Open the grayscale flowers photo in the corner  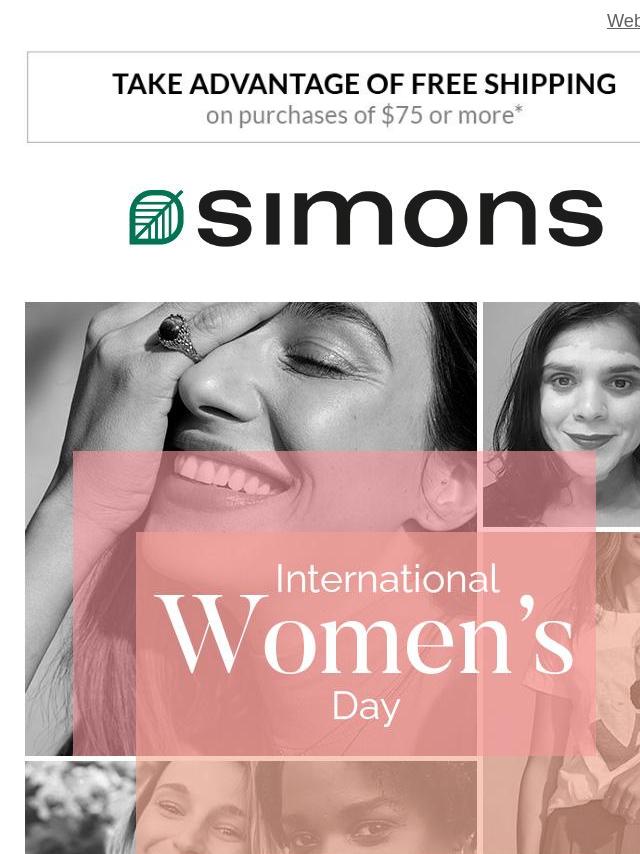point(80,808)
